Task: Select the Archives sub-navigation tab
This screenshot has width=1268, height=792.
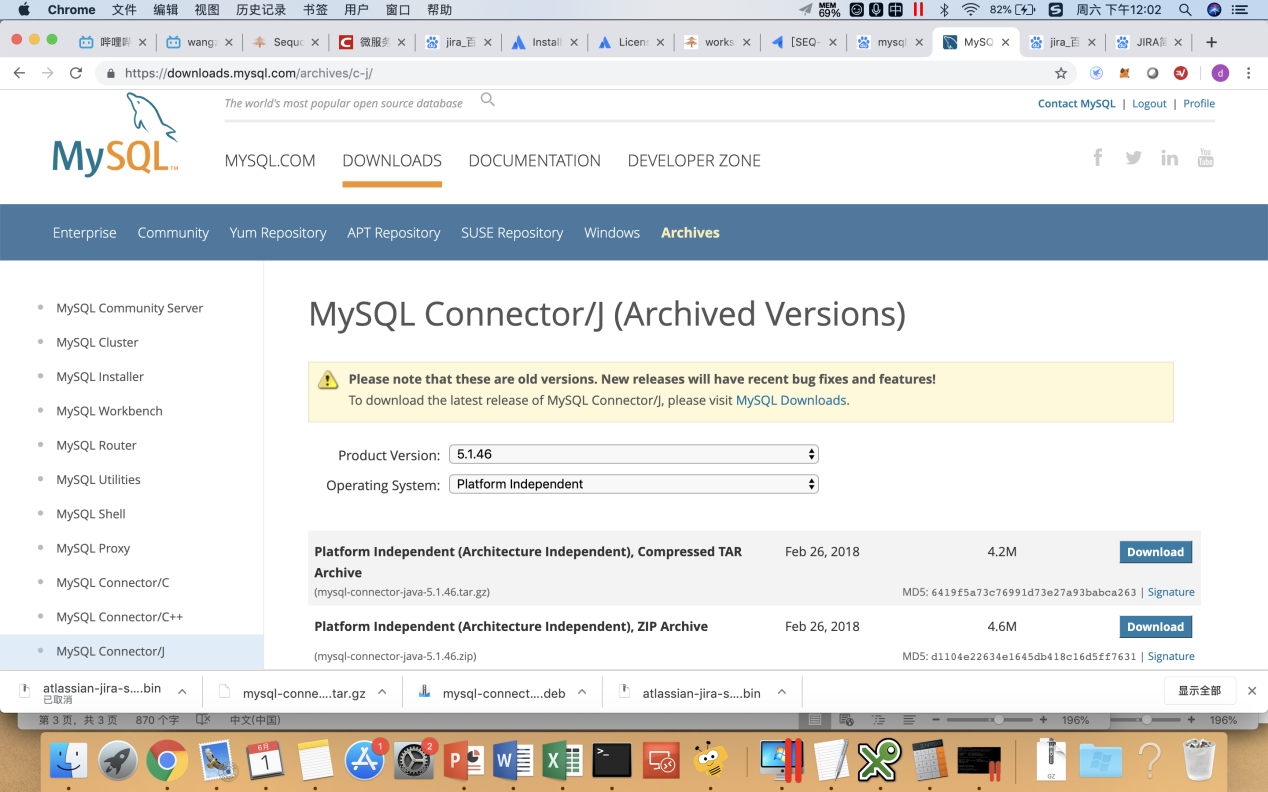Action: click(x=690, y=232)
